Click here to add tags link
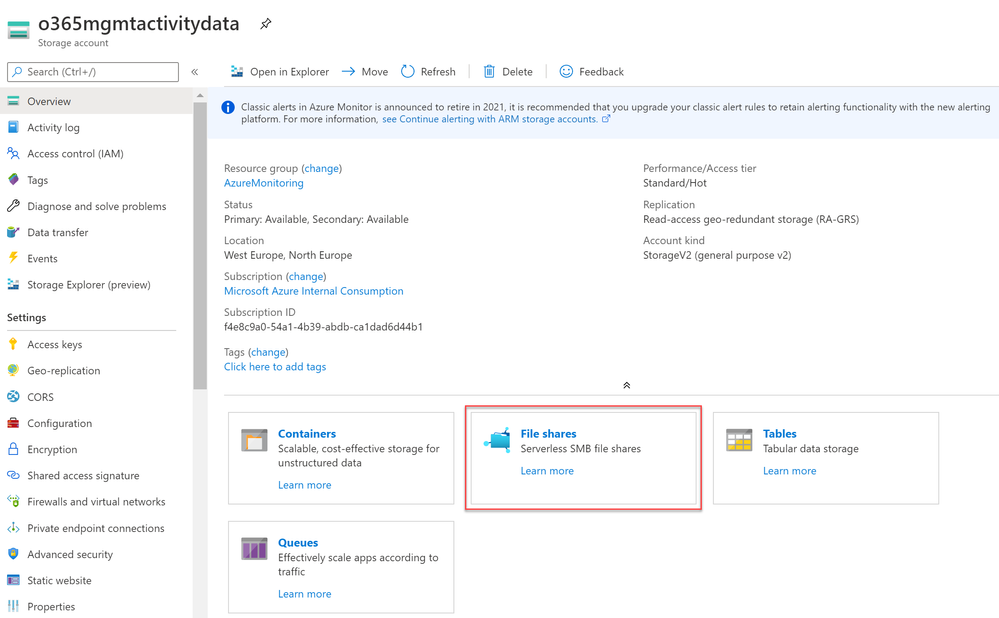 click(275, 367)
